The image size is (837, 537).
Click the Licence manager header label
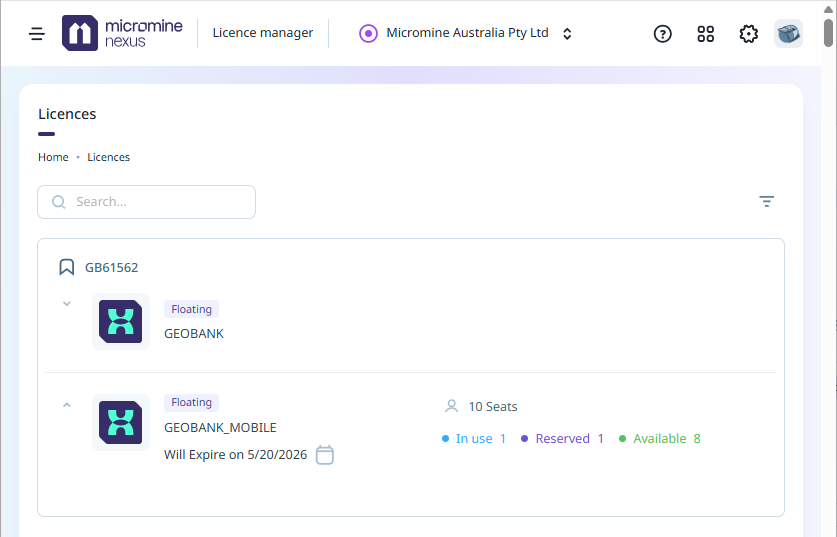pos(263,33)
